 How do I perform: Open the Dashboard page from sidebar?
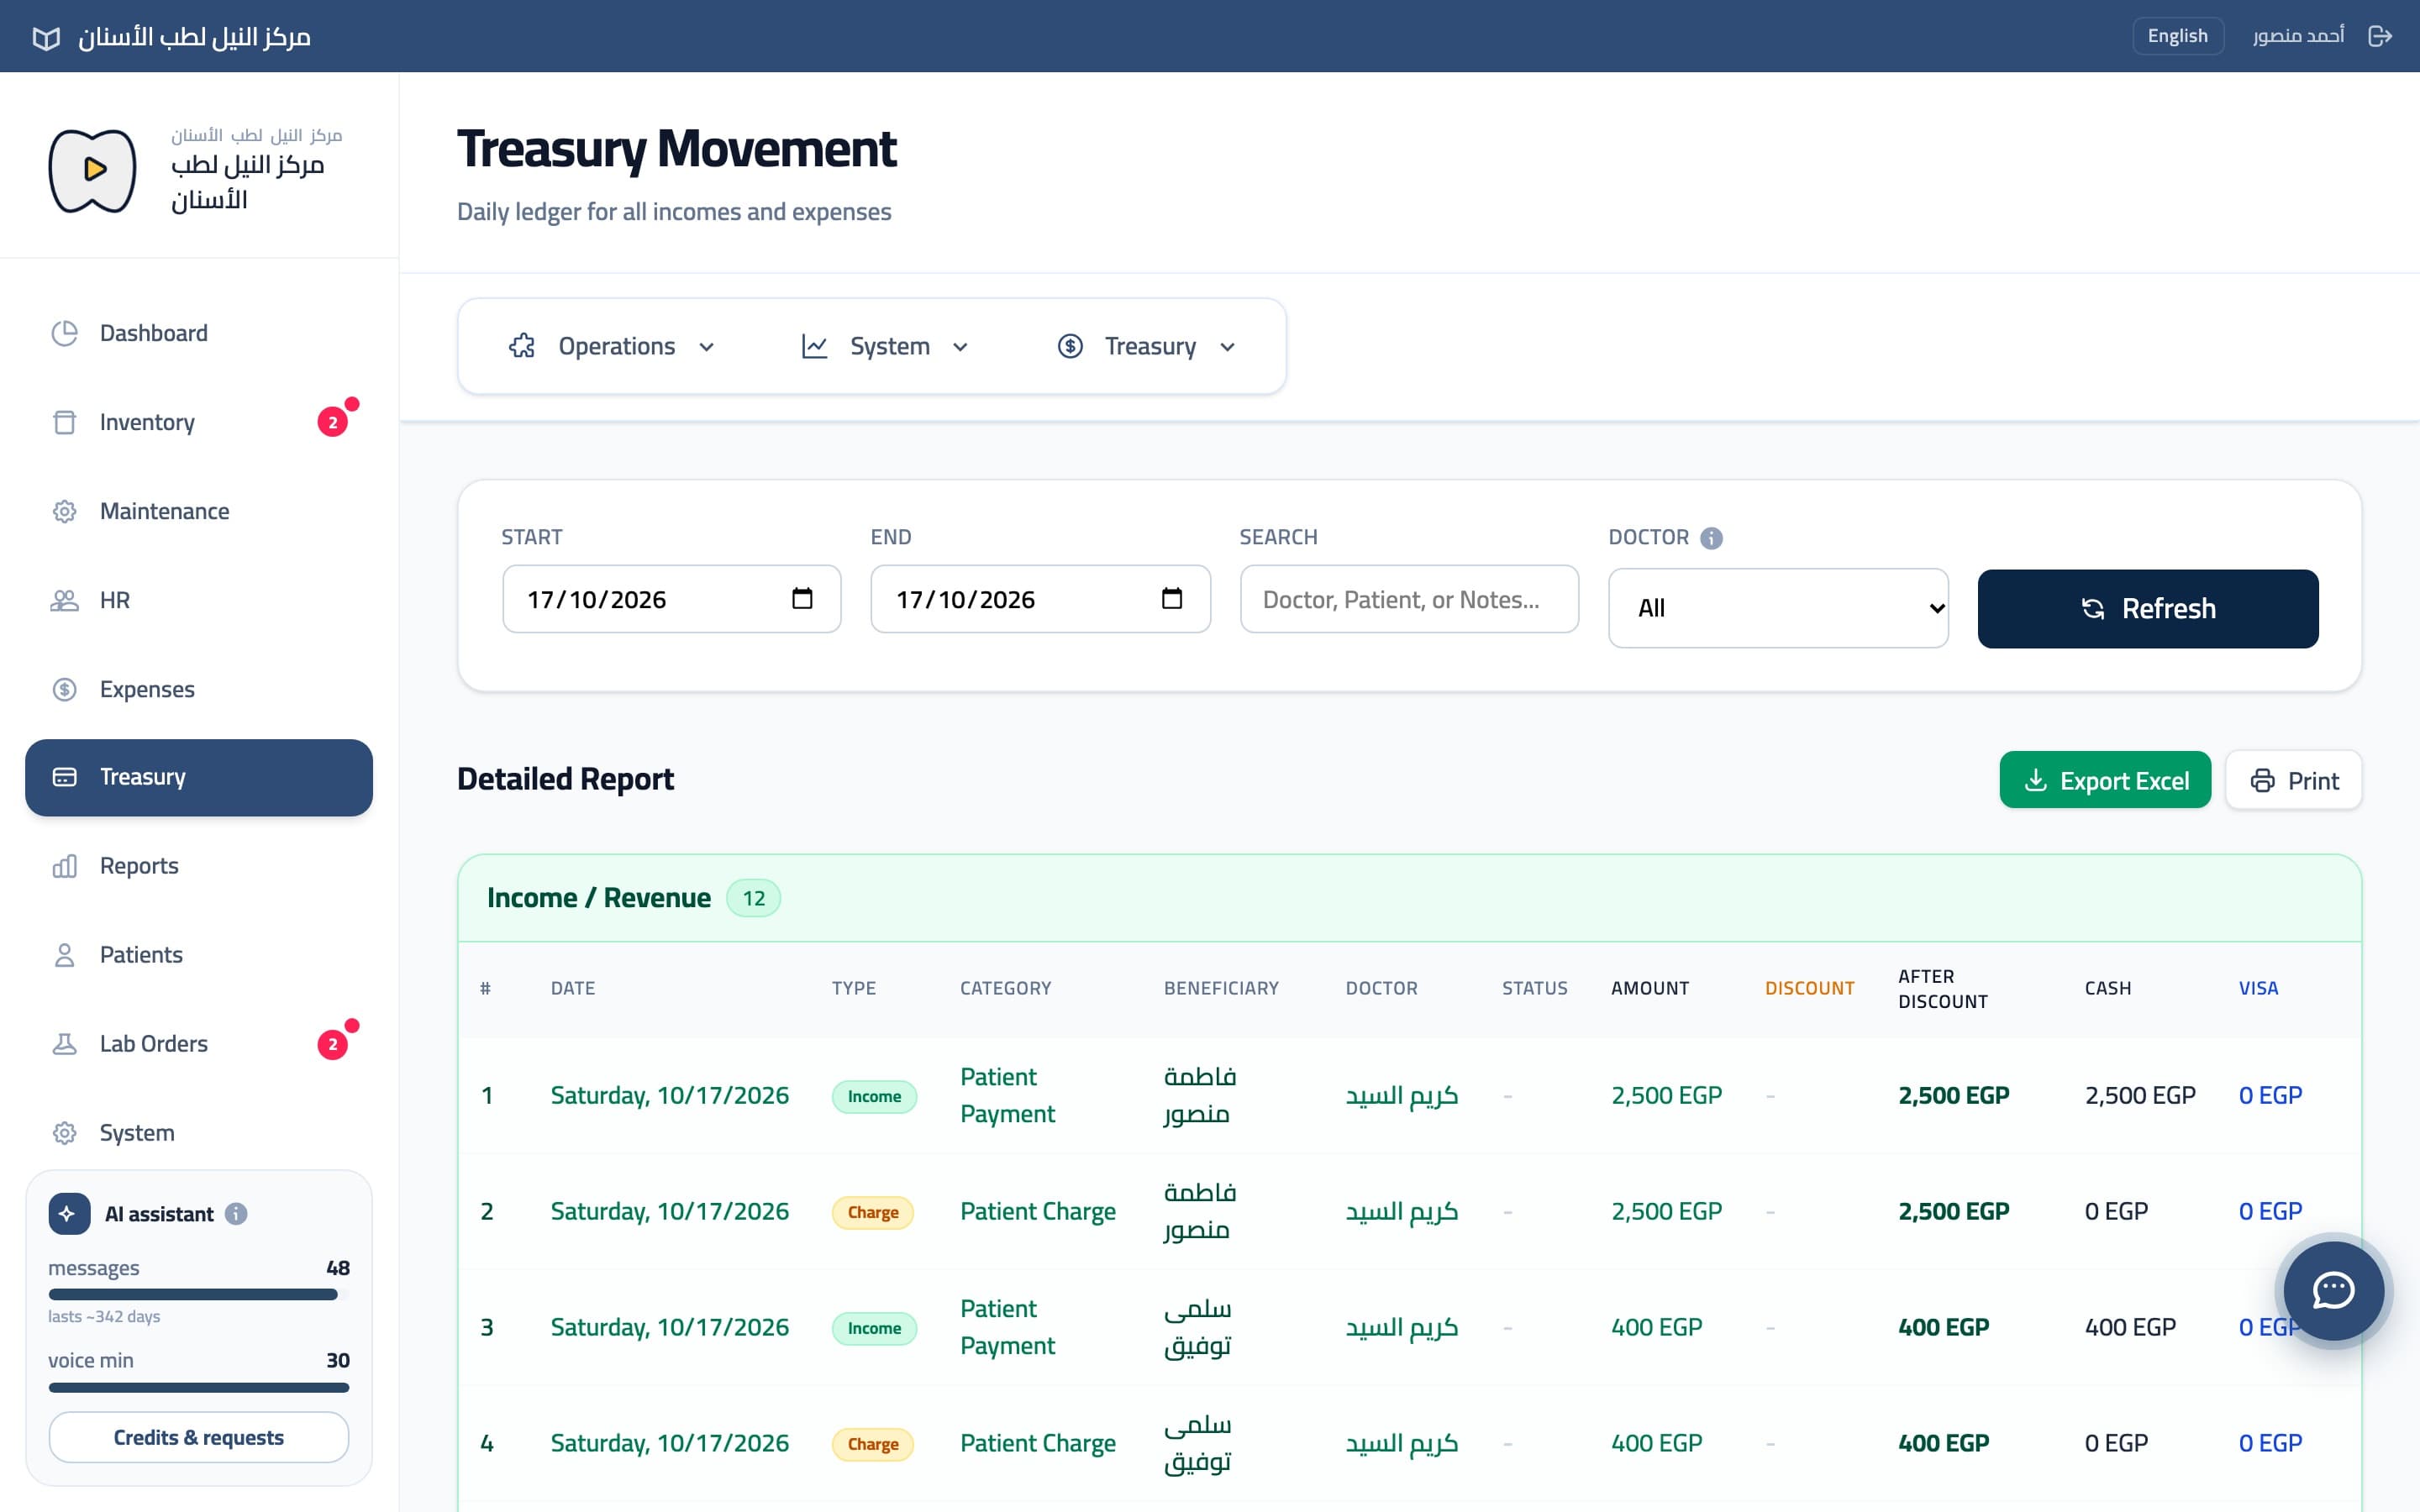[x=199, y=333]
